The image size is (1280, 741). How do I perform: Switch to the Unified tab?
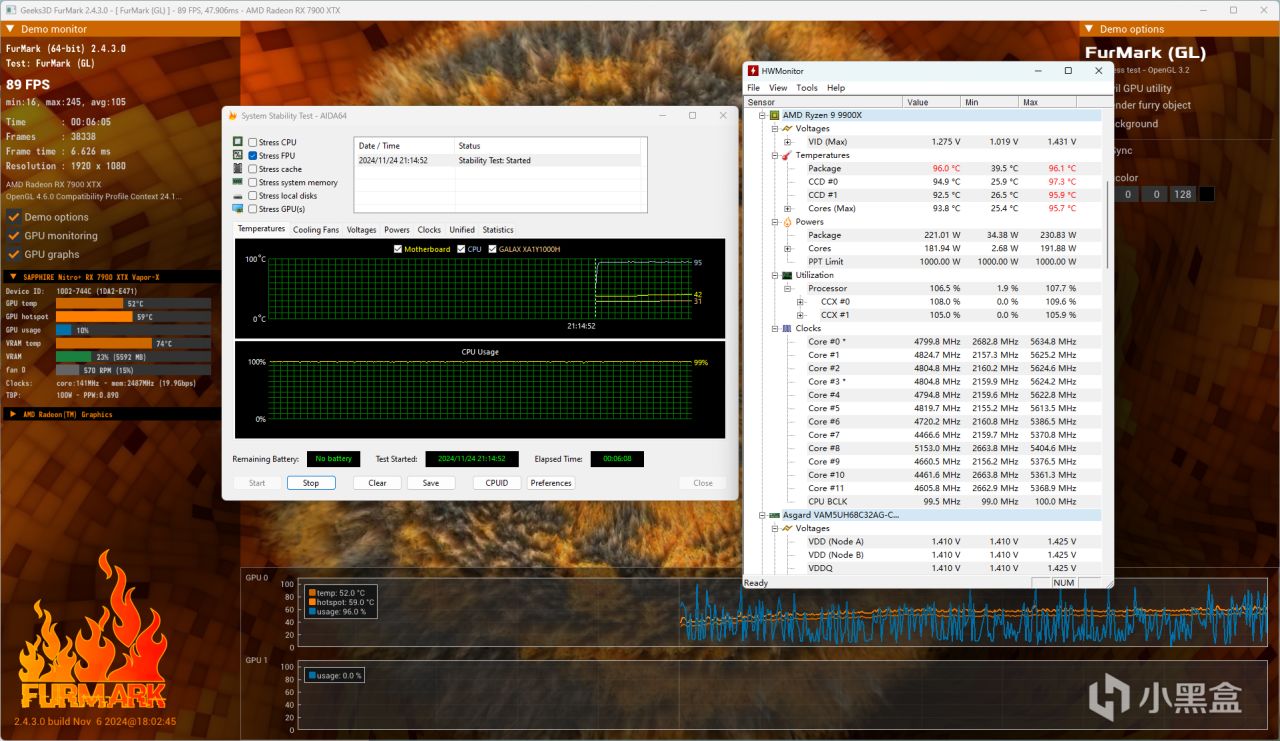point(462,230)
